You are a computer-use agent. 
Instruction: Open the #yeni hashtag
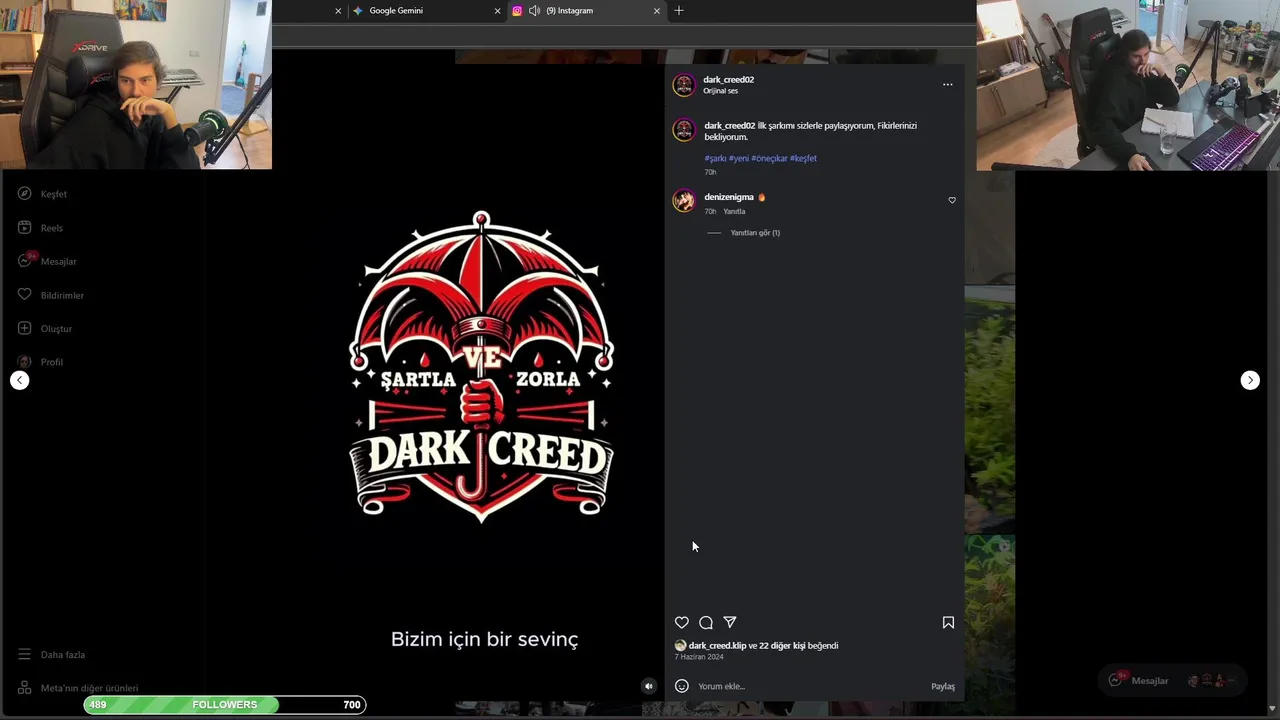739,158
